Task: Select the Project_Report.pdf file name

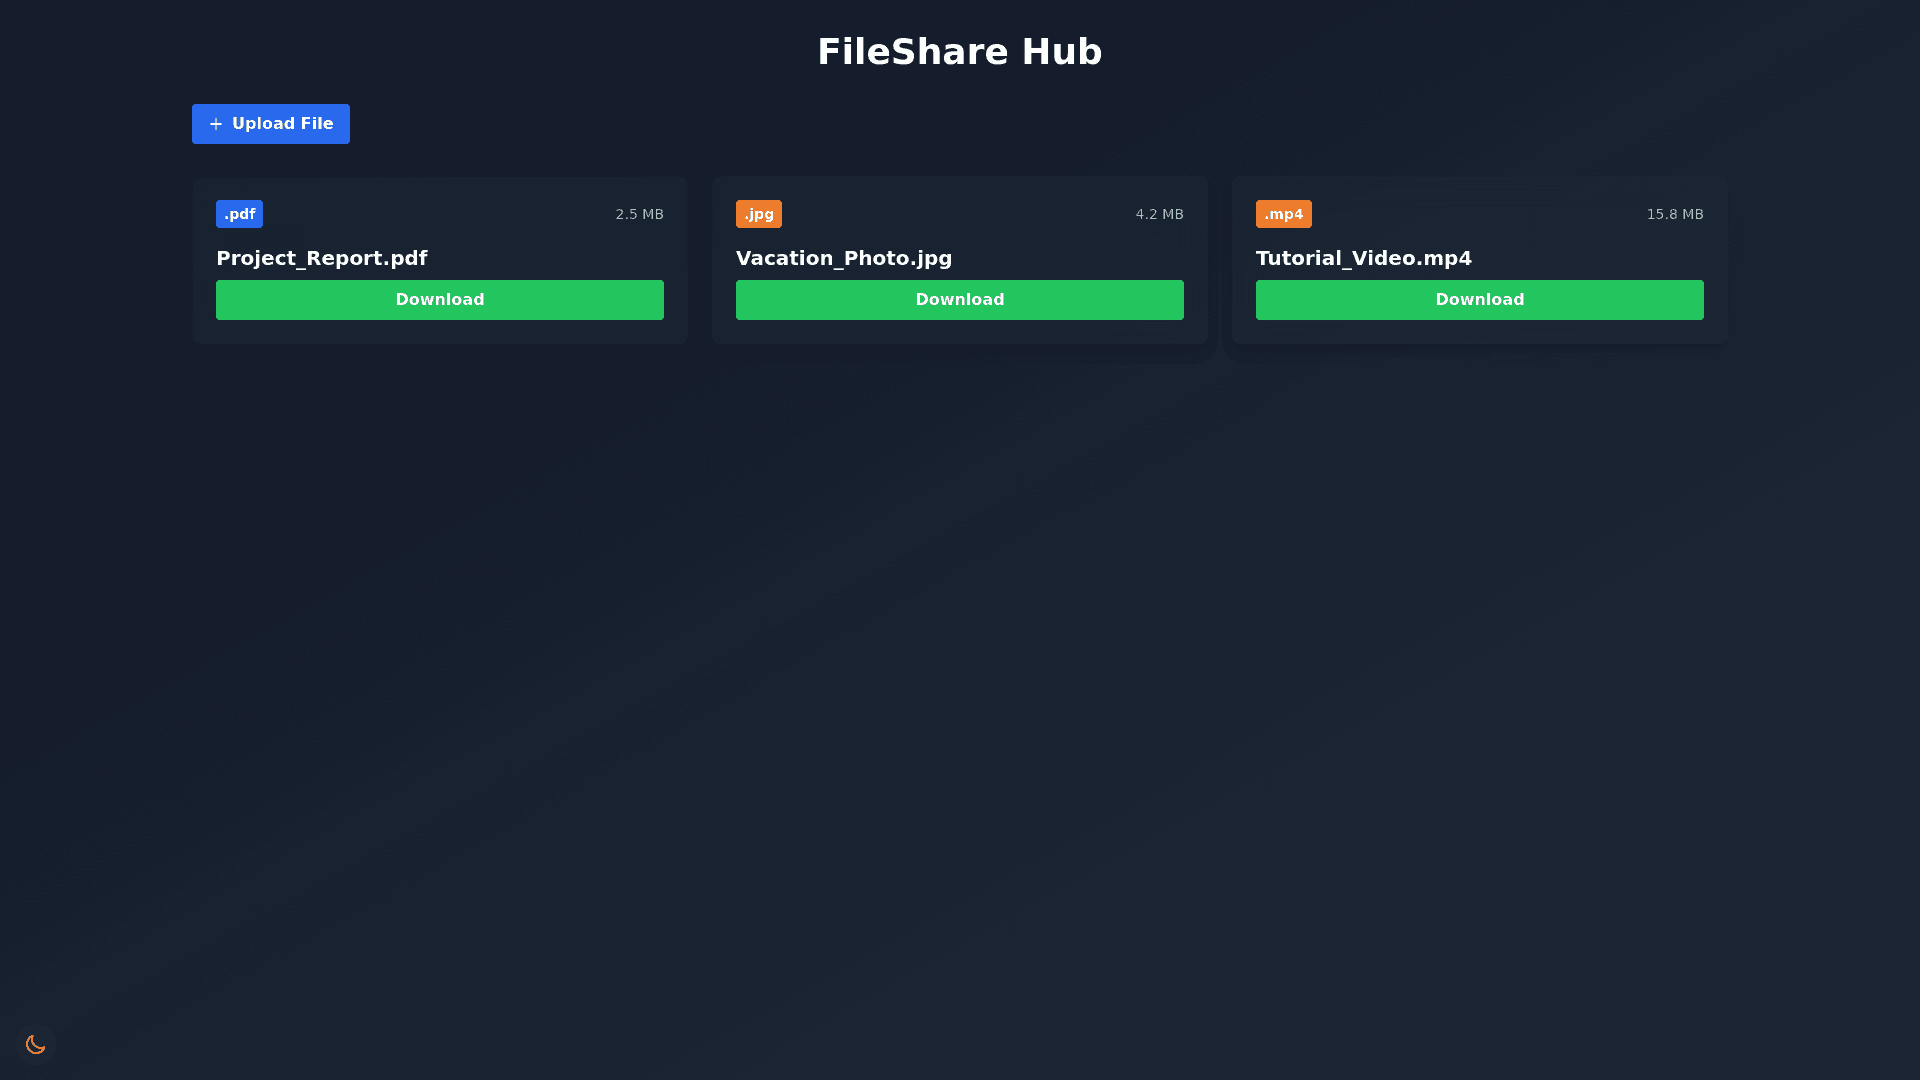Action: (x=321, y=258)
